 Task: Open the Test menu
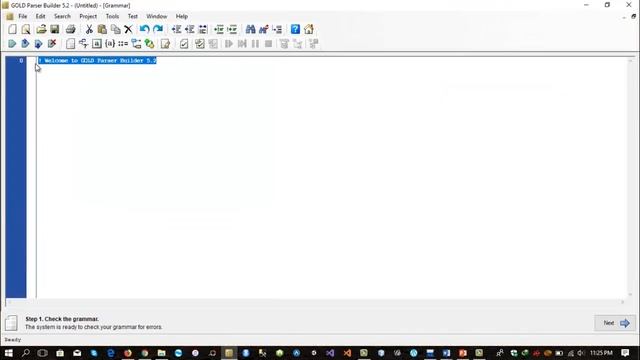133,16
